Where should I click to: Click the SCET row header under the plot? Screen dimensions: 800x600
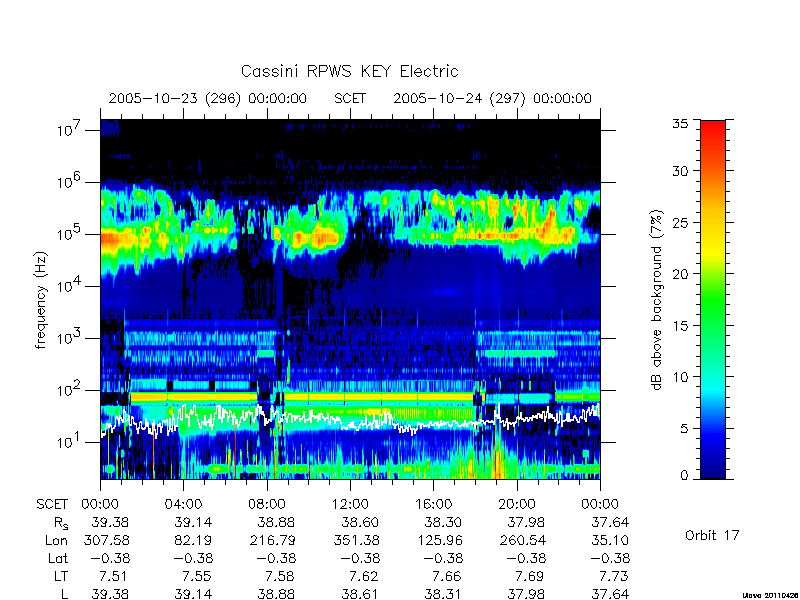pos(52,504)
